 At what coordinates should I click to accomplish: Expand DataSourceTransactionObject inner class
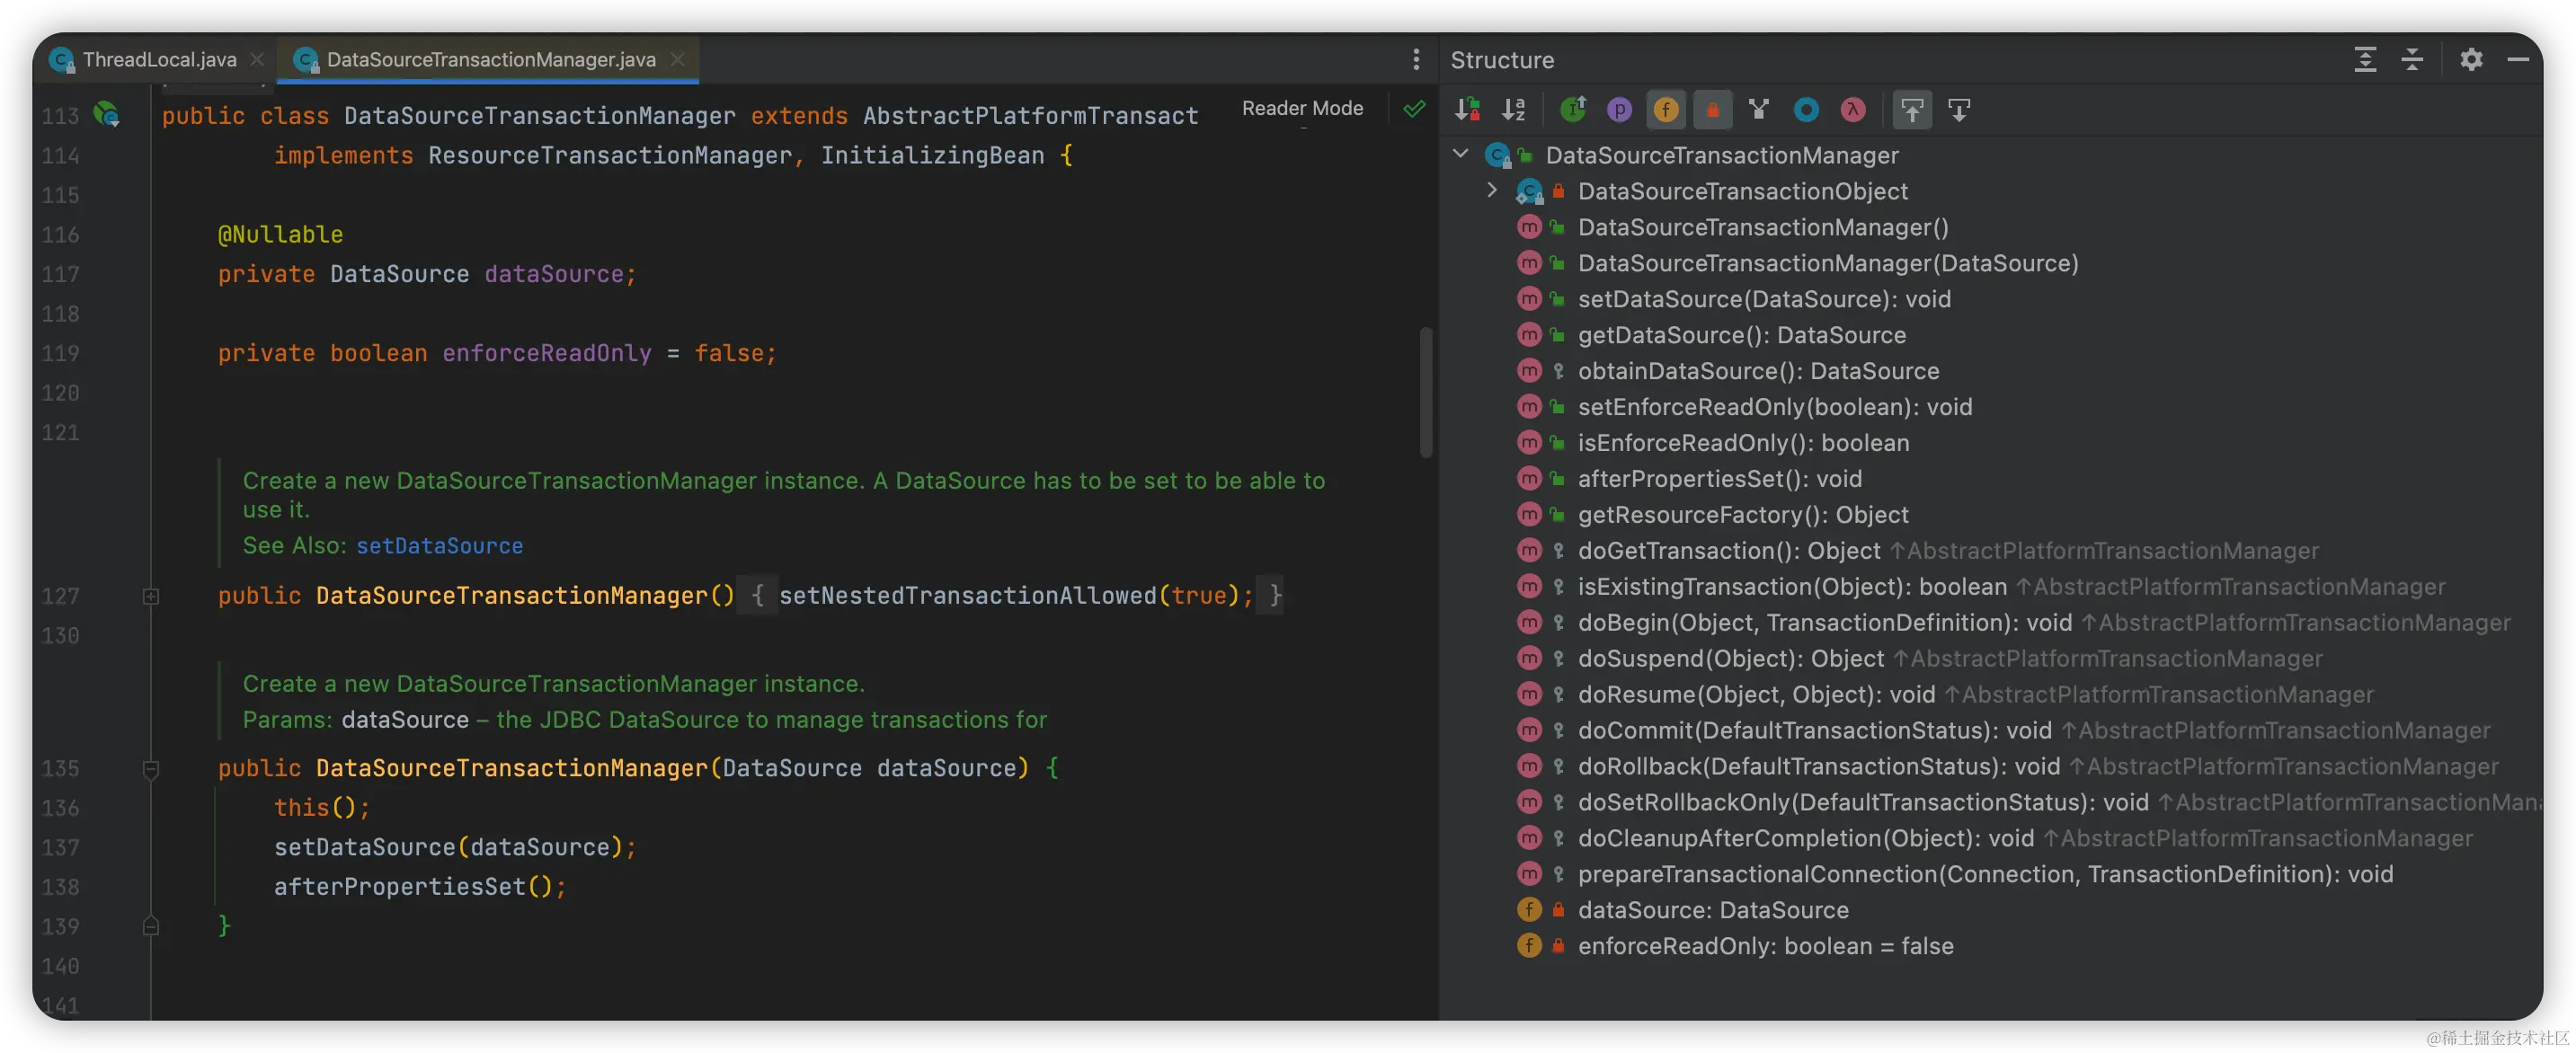coord(1492,190)
